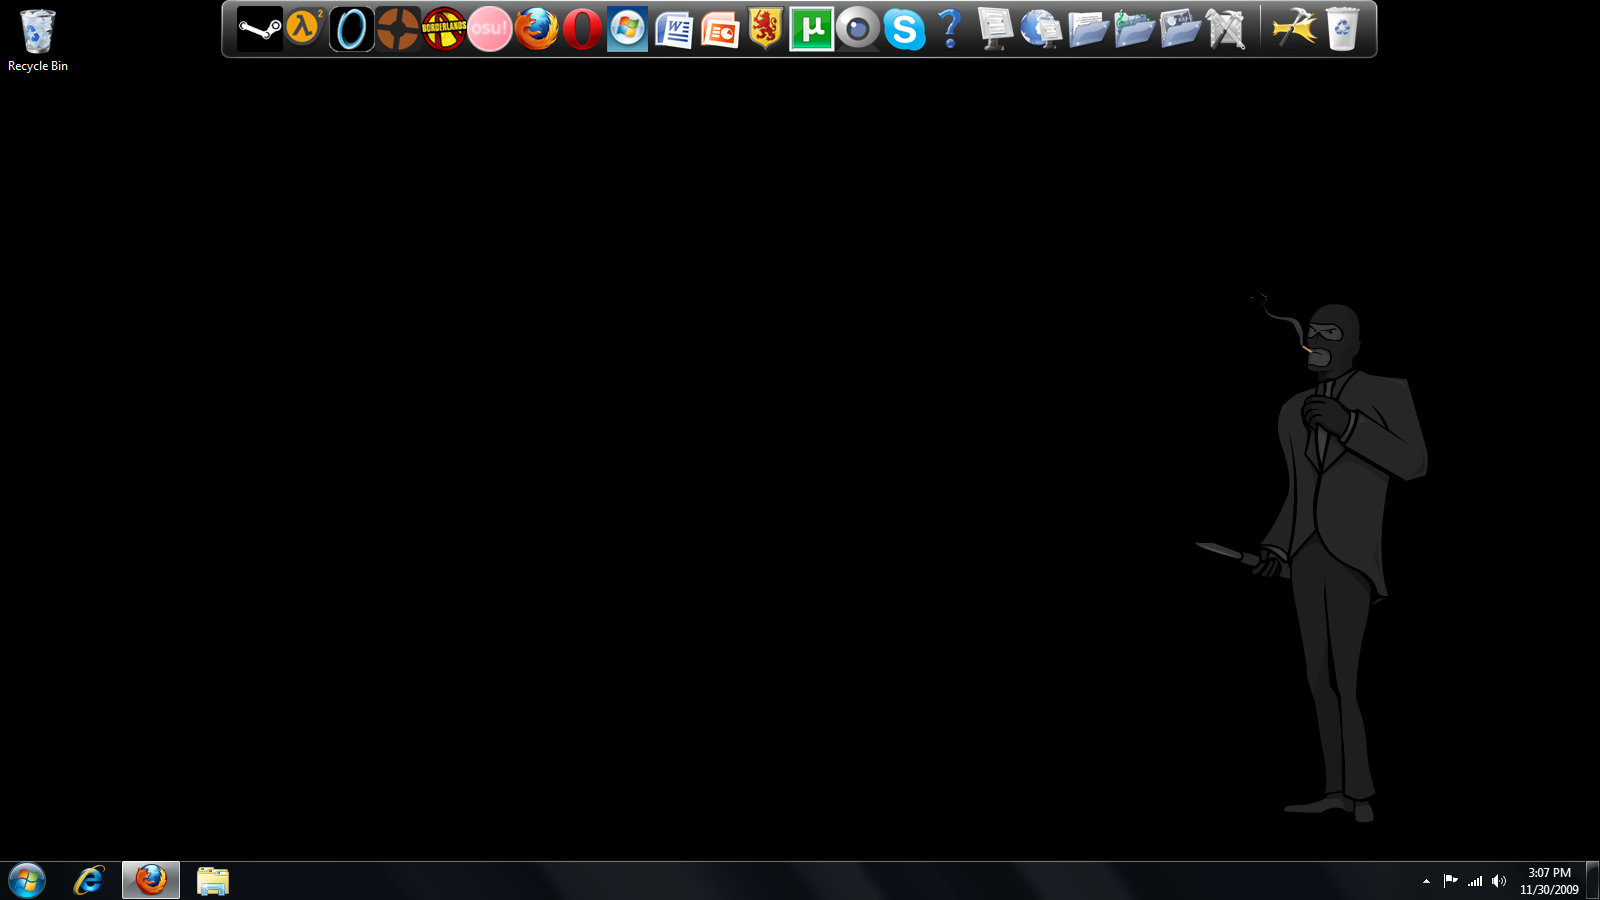This screenshot has height=900, width=1600.
Task: Switch to Firefox in the taskbar
Action: (151, 881)
